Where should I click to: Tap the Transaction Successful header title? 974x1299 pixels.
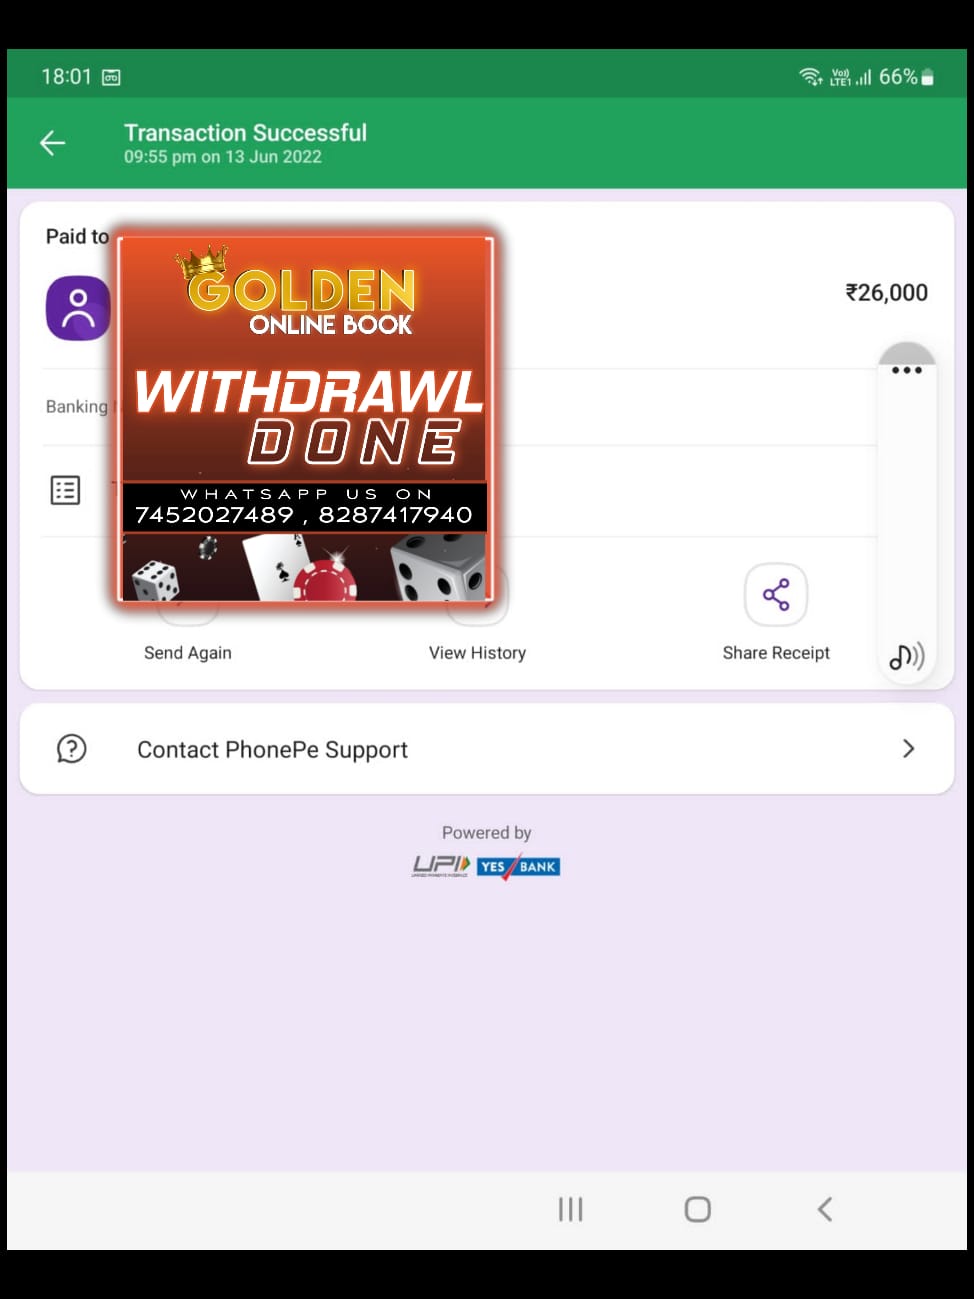[245, 133]
